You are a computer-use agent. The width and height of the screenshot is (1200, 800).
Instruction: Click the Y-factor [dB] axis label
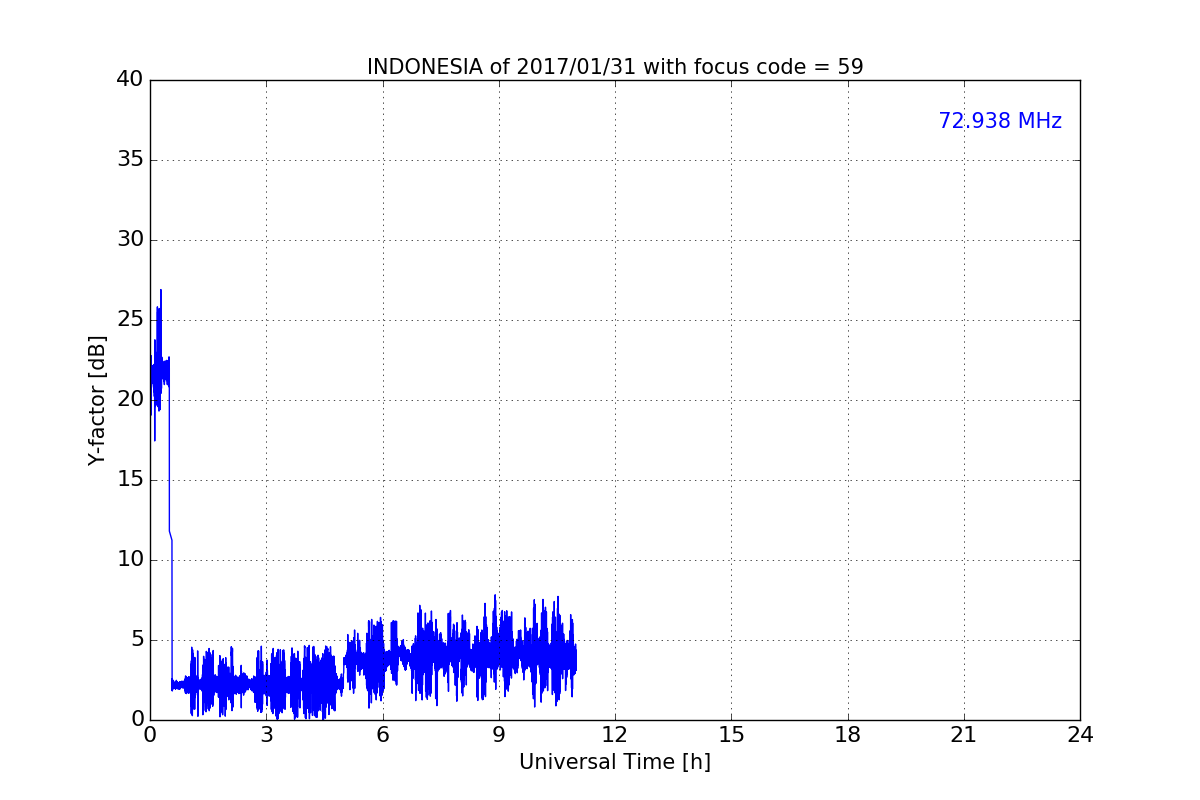coord(97,400)
